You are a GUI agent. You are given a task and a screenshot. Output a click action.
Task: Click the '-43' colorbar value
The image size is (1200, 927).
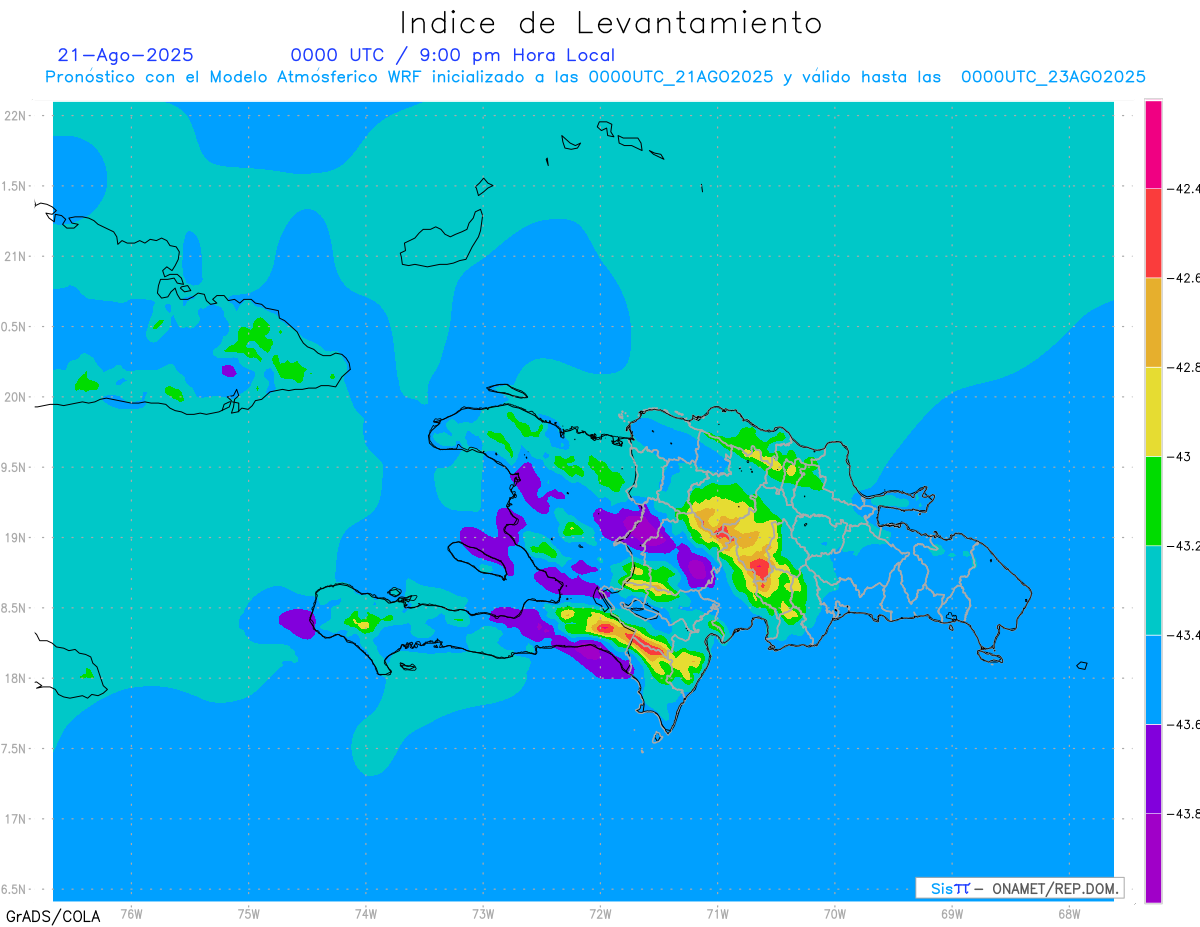coord(1180,456)
